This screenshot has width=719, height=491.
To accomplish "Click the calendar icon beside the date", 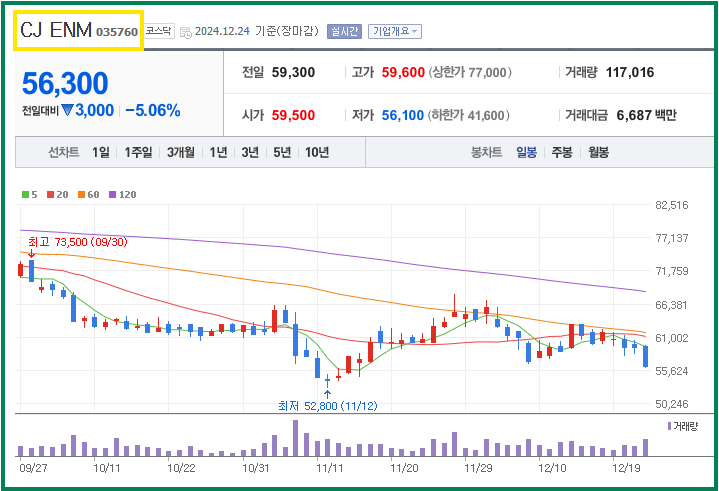I will (x=186, y=32).
